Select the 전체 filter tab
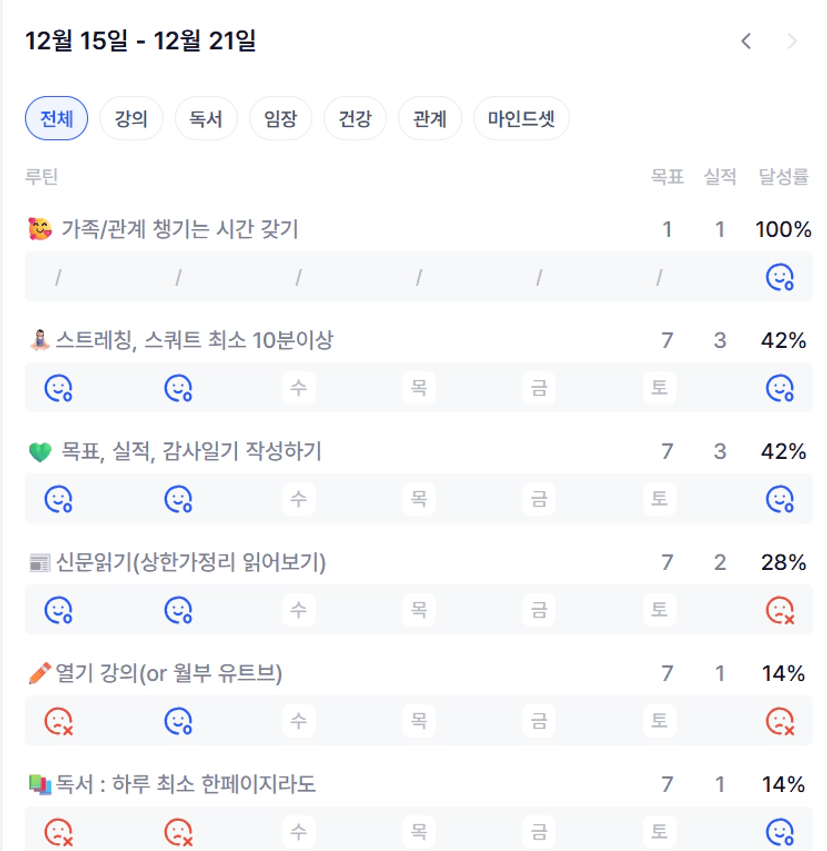827x851 pixels. (56, 119)
